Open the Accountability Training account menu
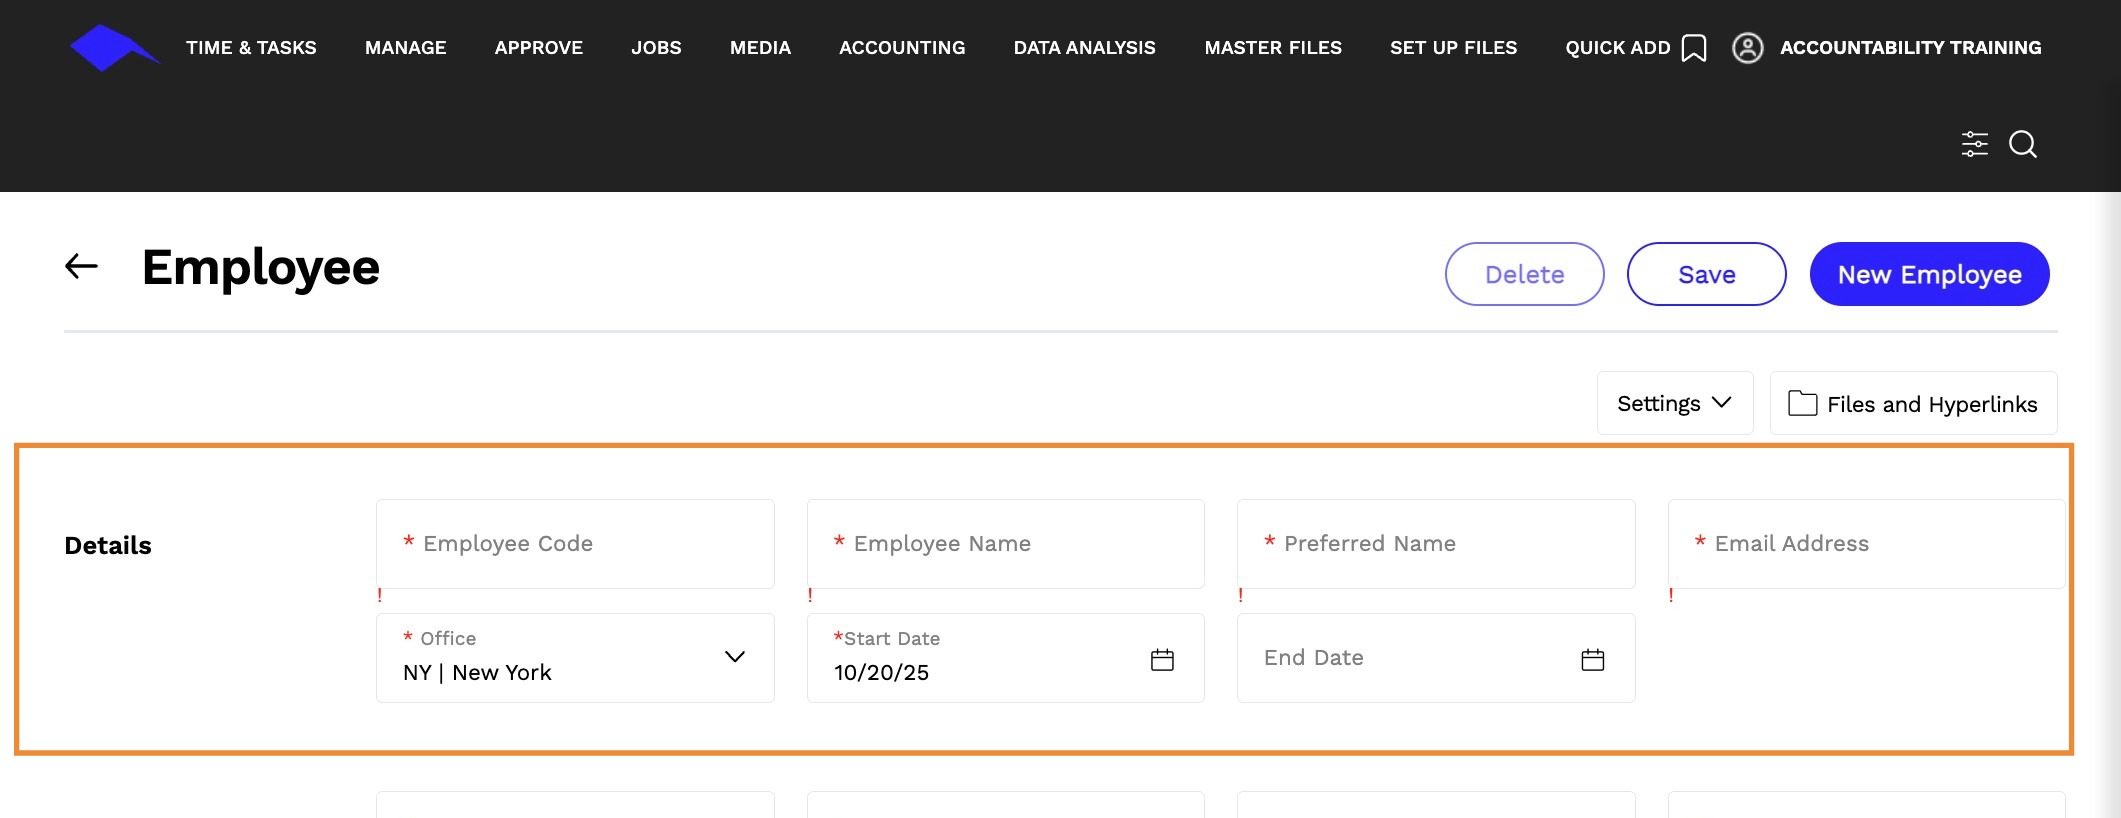 pyautogui.click(x=1911, y=48)
